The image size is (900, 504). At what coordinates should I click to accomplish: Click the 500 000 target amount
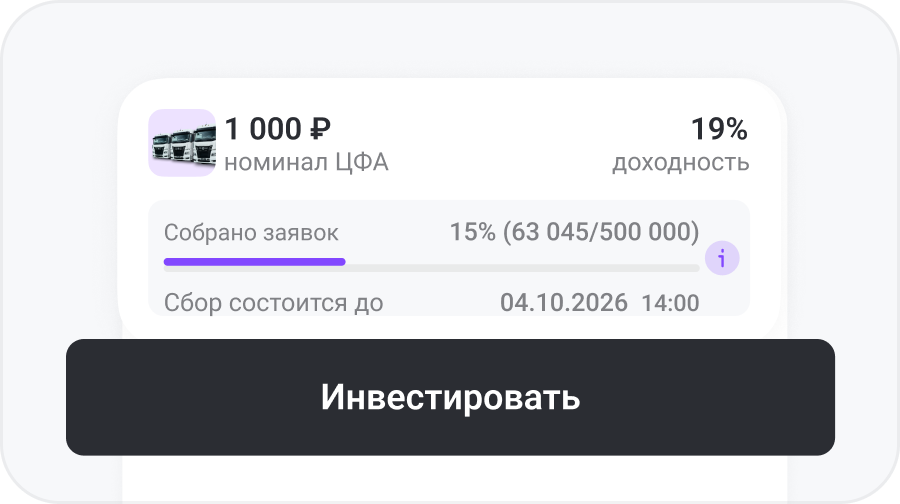pyautogui.click(x=650, y=232)
